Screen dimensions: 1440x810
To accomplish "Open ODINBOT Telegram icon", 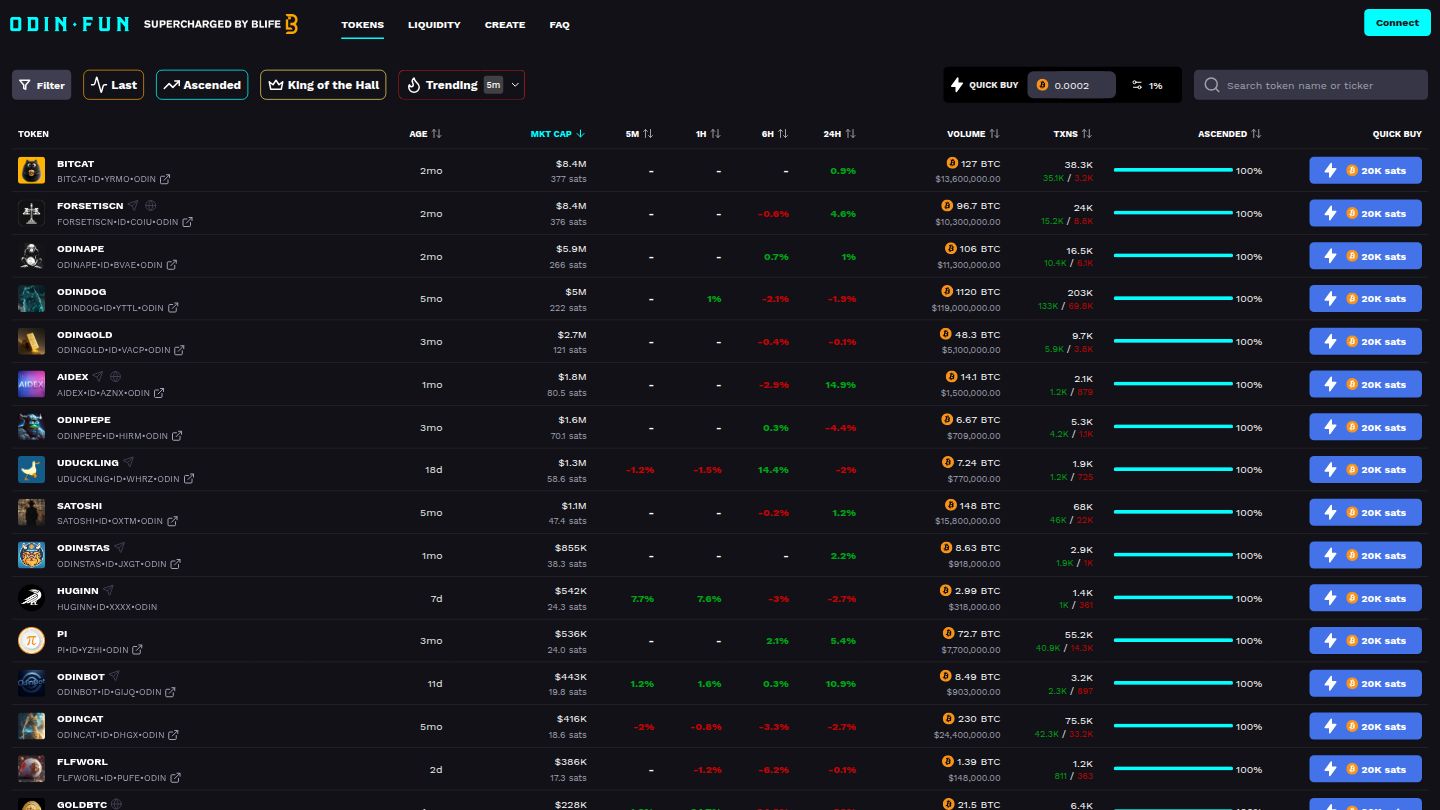I will 115,677.
